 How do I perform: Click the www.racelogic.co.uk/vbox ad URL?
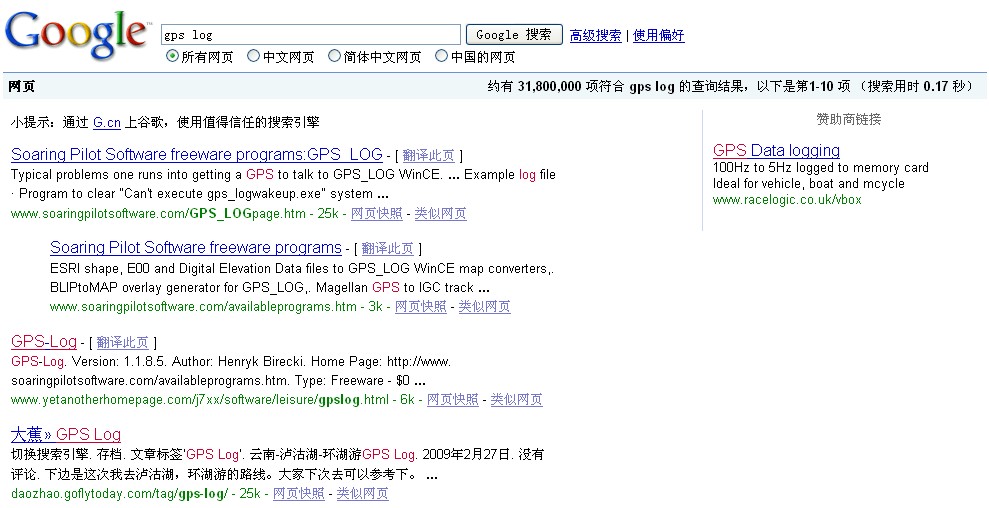(787, 199)
